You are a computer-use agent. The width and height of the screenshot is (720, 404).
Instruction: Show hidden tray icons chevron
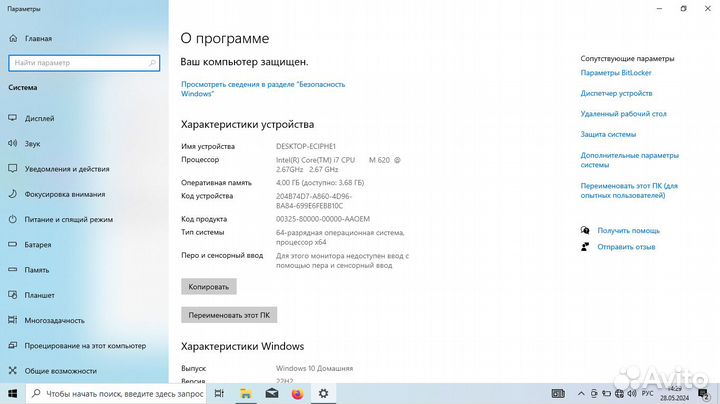581,393
